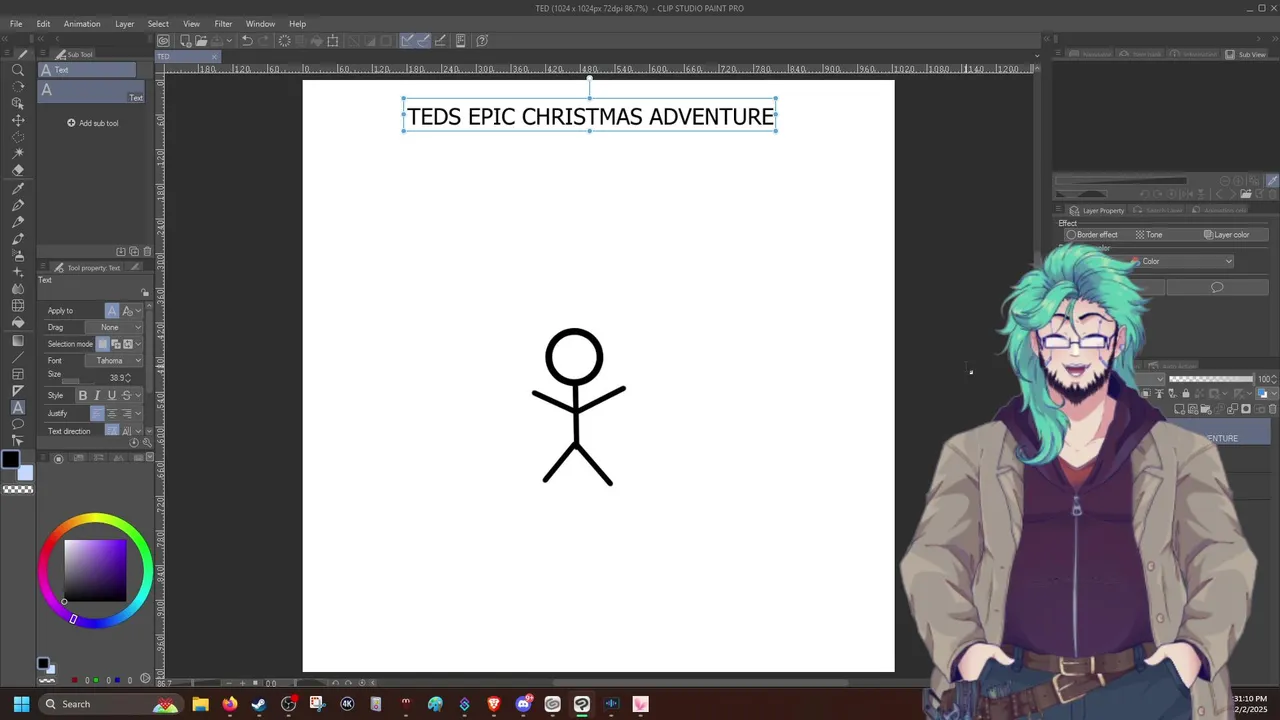Click the wrench icon in tool property
Image resolution: width=1280 pixels, height=720 pixels.
pos(147,442)
